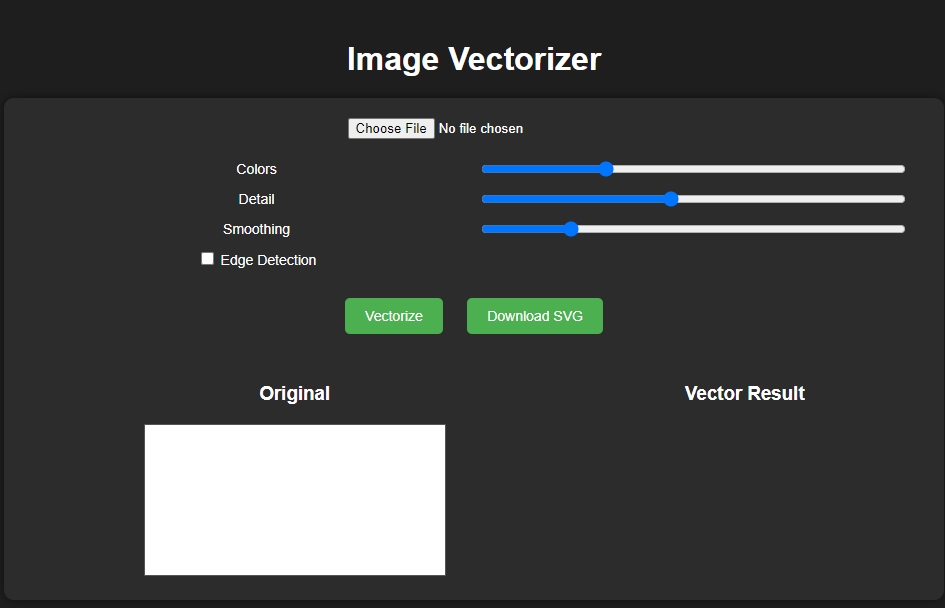
Task: Click the Original heading
Action: pyautogui.click(x=295, y=393)
